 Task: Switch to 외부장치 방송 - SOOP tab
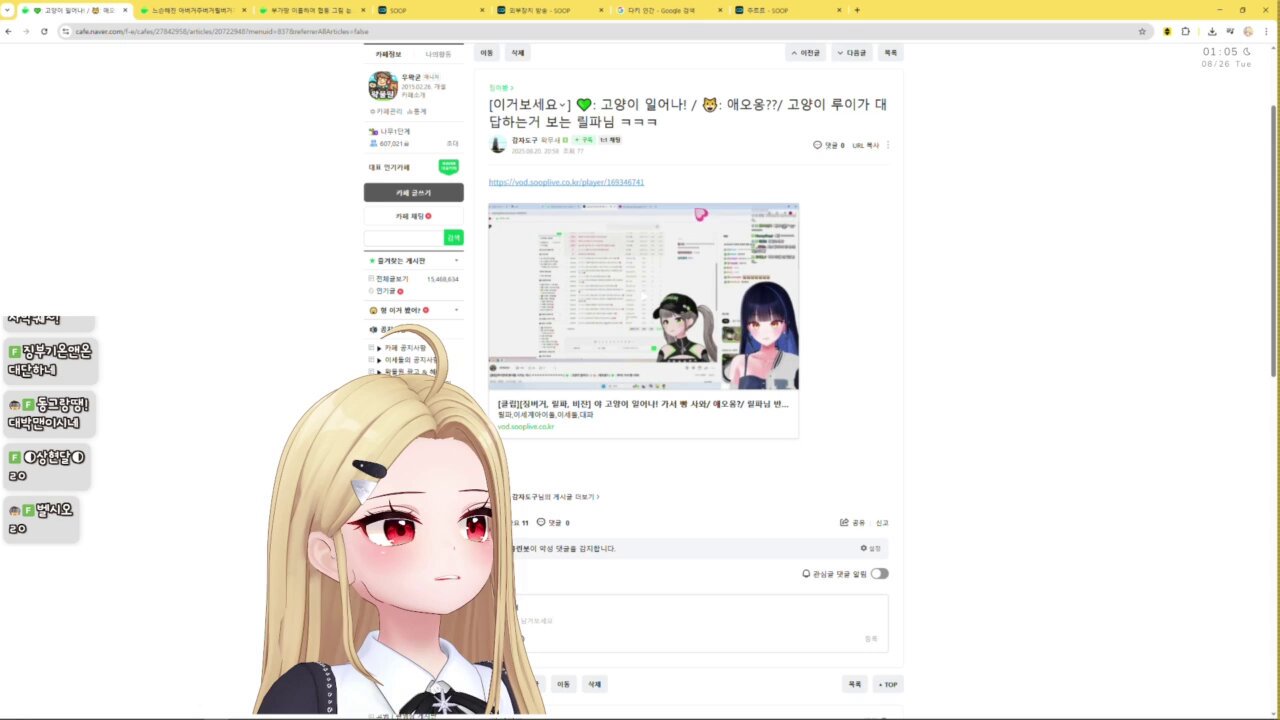548,10
